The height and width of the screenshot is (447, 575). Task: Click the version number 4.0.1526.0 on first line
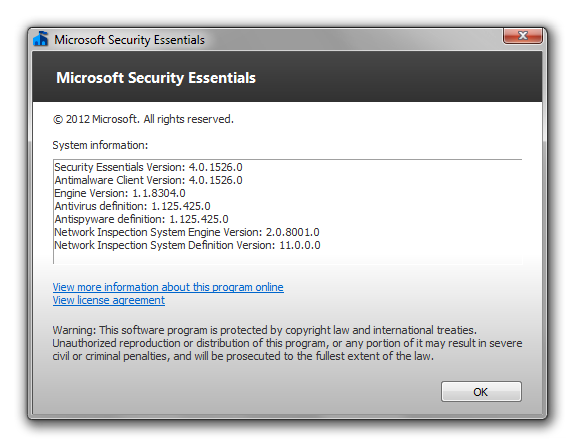pos(215,167)
